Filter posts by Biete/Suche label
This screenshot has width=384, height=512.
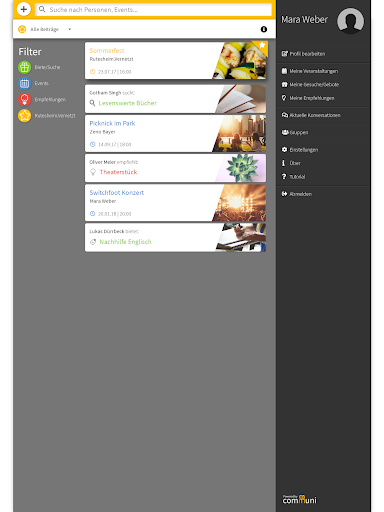[47, 67]
